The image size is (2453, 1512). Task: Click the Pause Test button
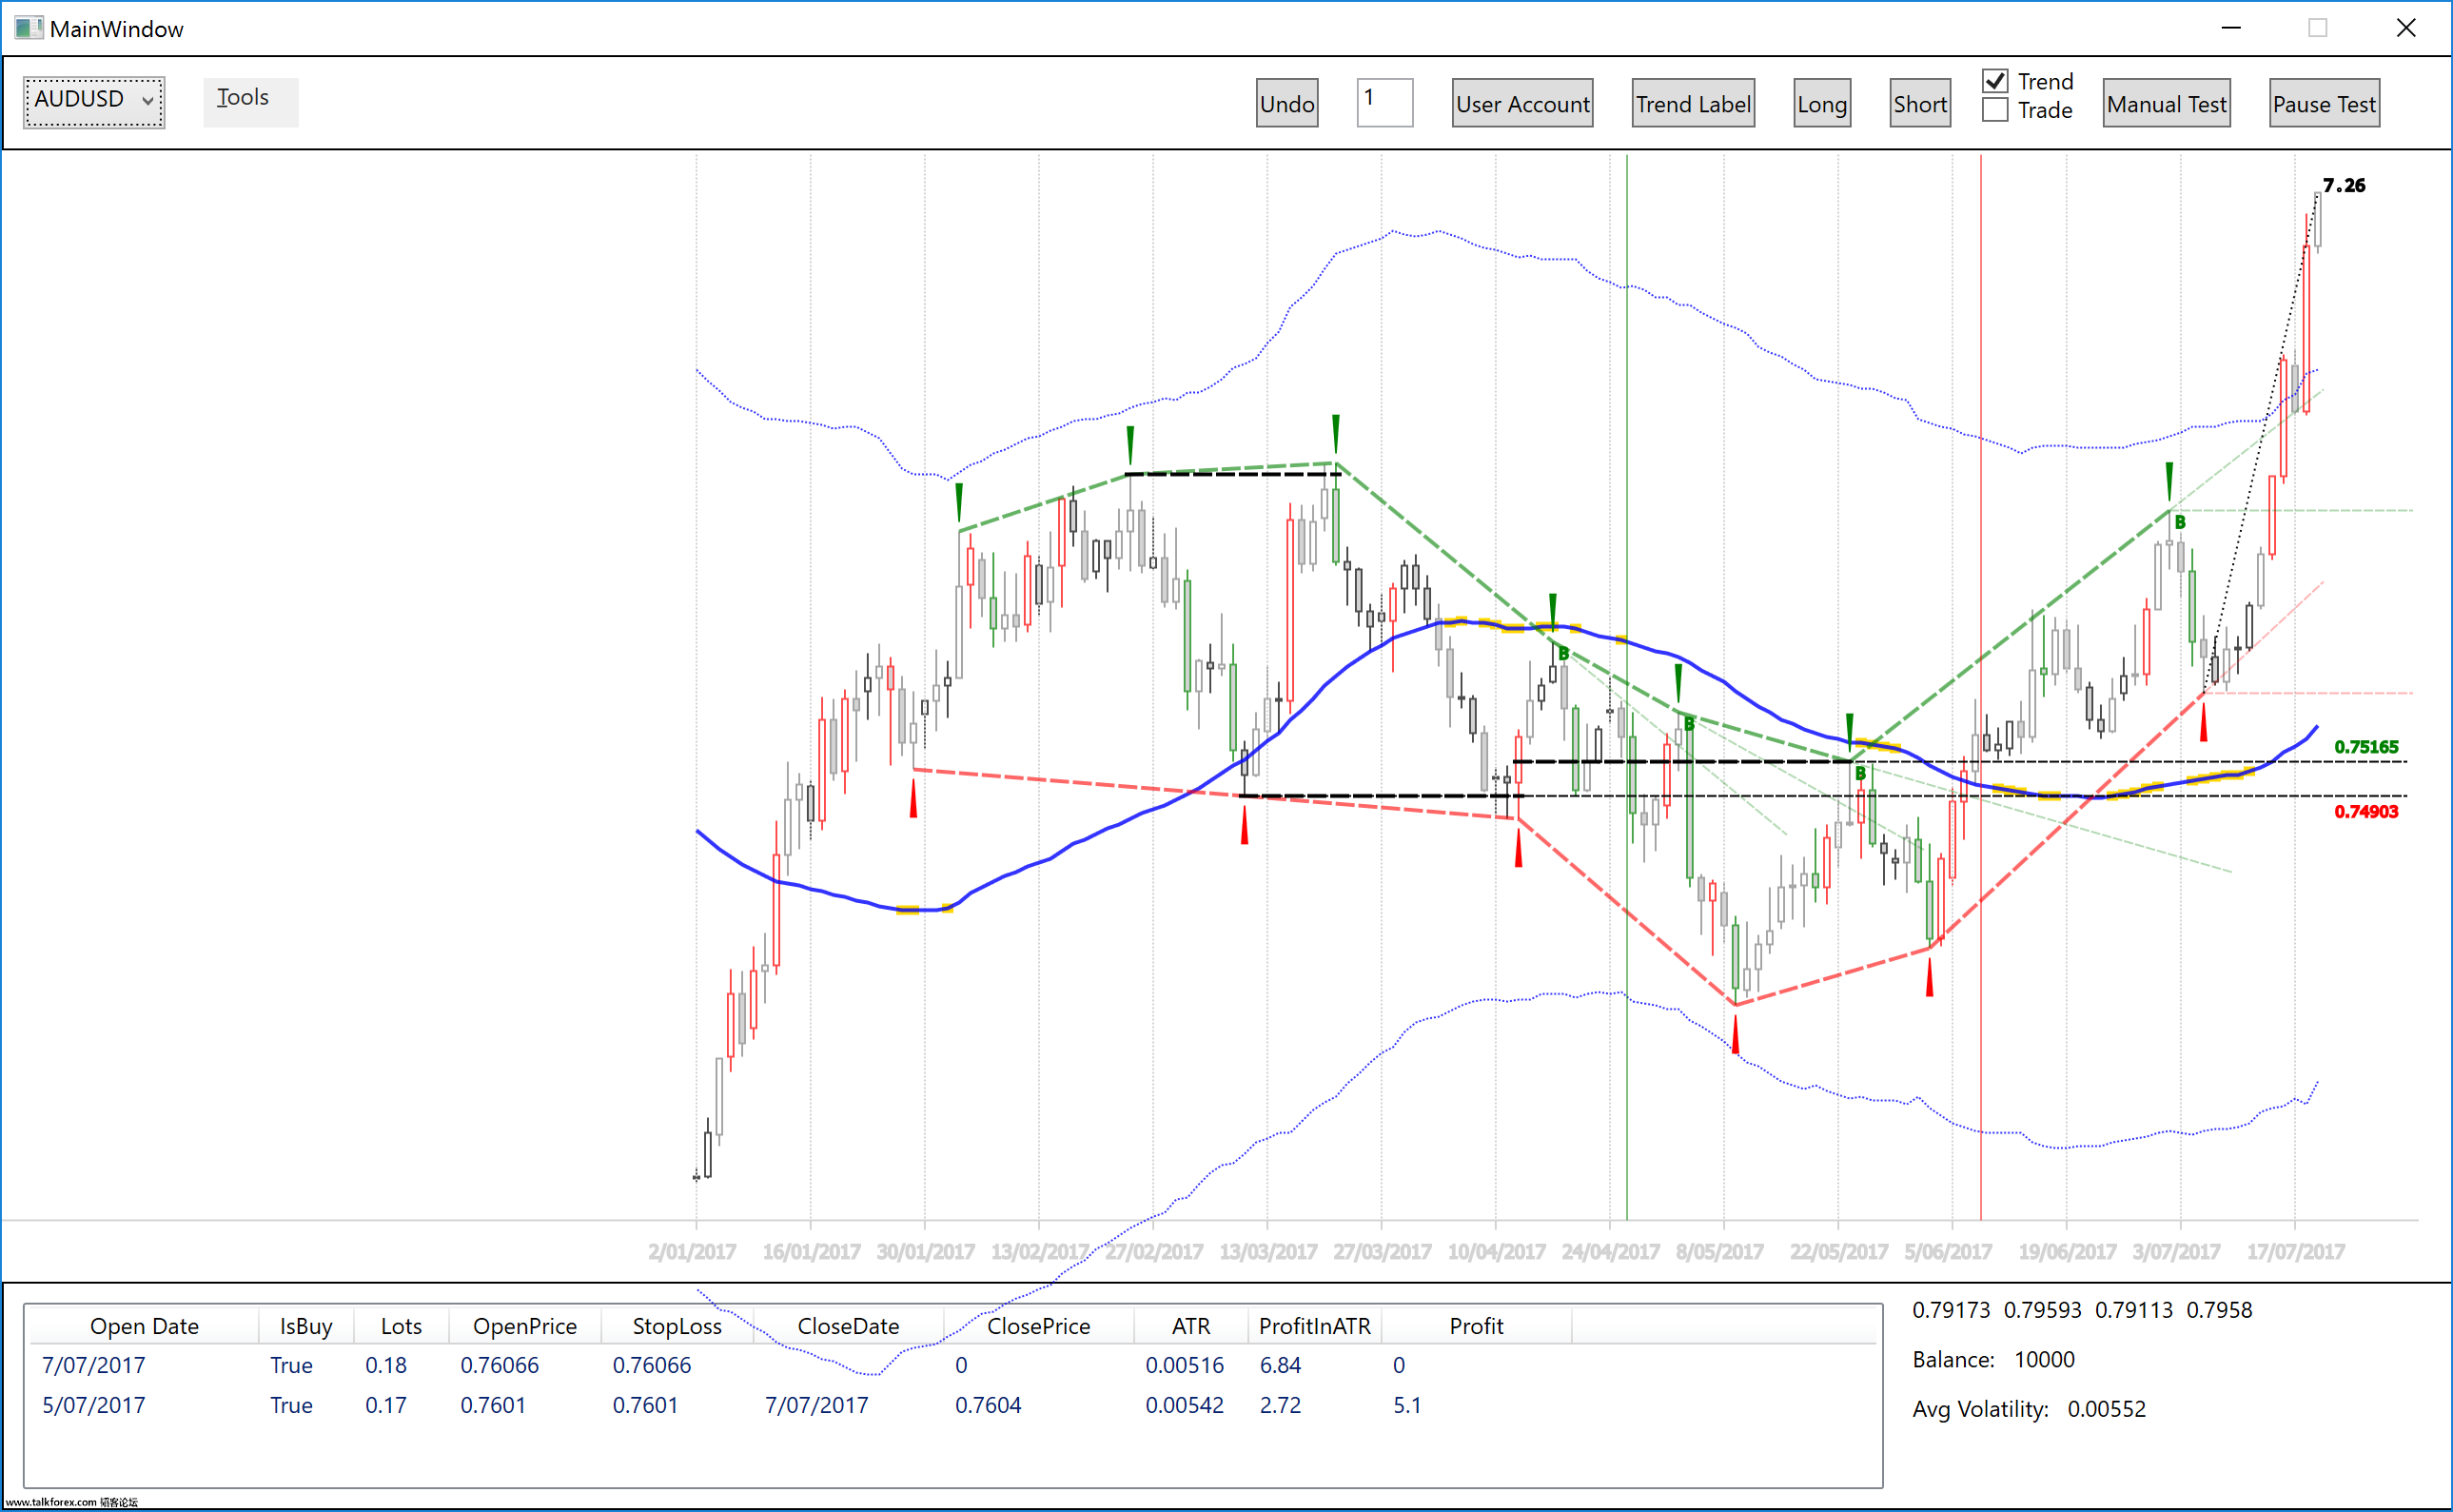(x=2323, y=103)
